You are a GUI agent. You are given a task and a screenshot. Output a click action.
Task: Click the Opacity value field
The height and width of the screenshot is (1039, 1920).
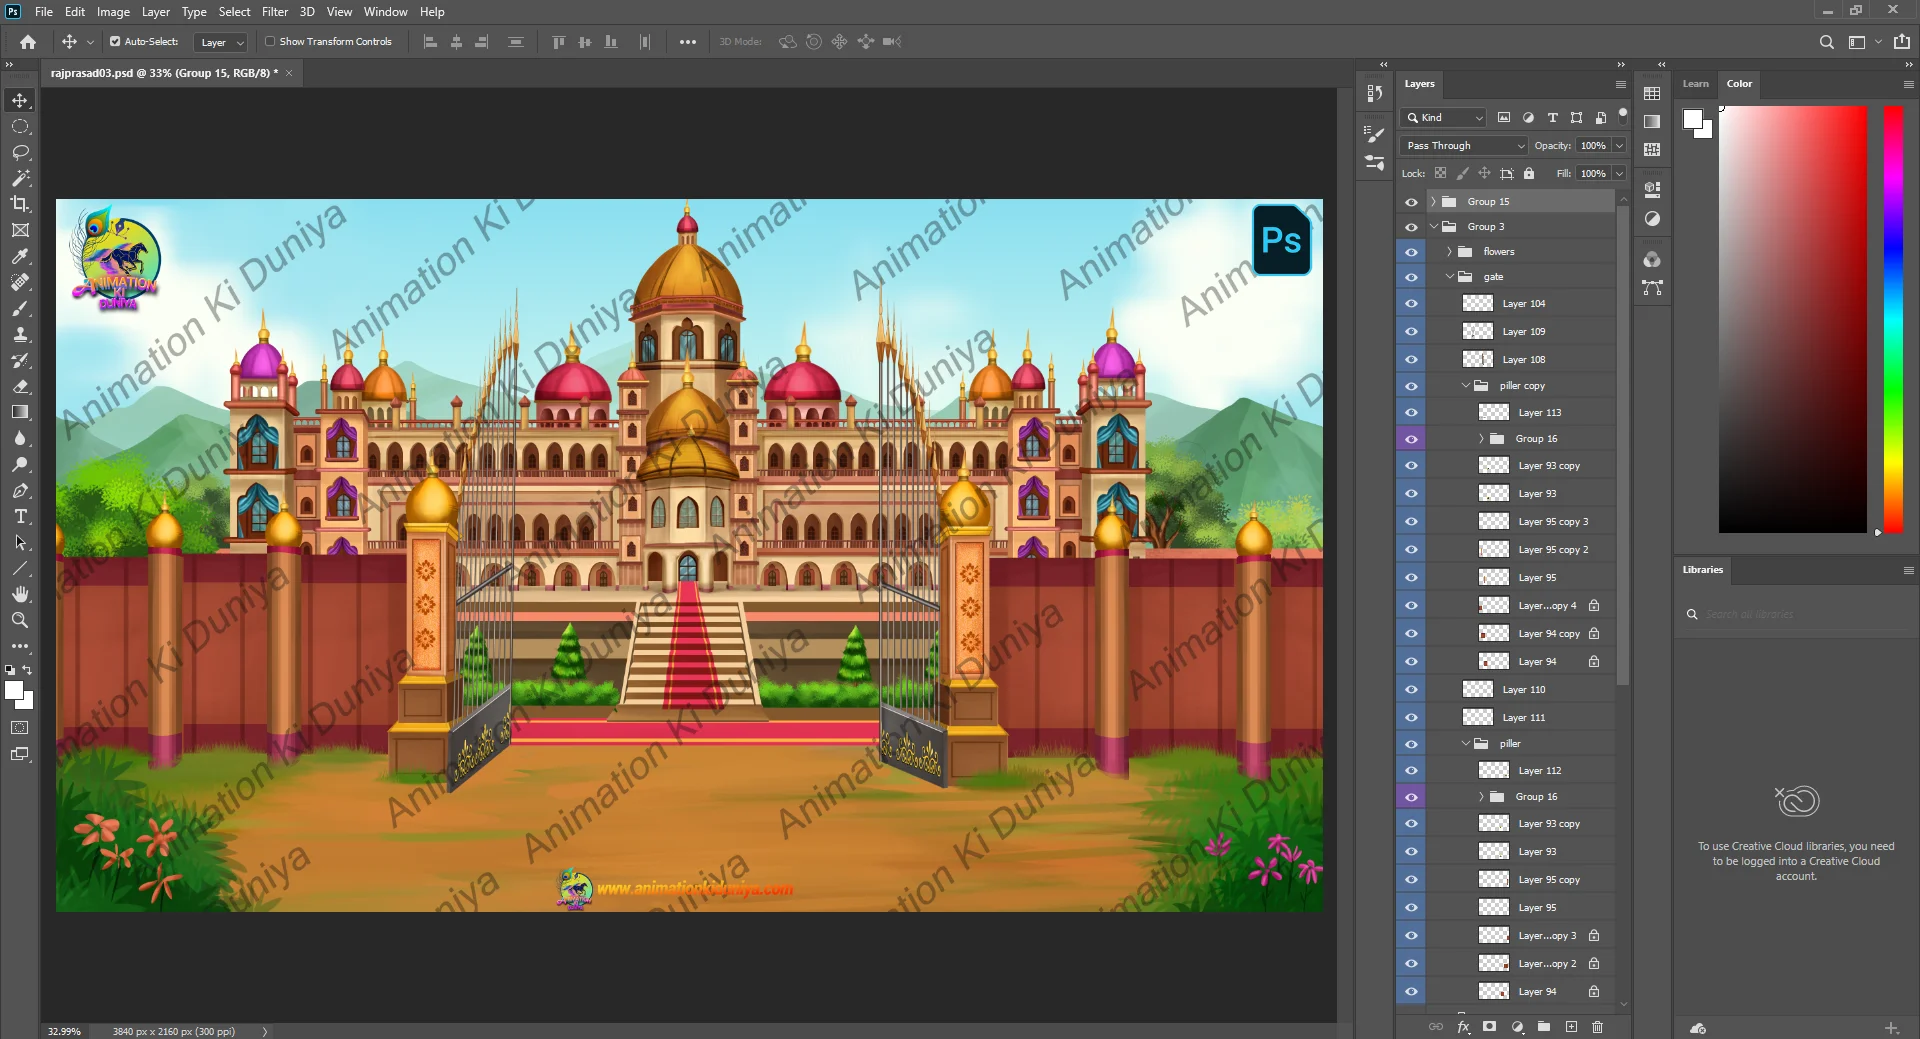point(1592,146)
